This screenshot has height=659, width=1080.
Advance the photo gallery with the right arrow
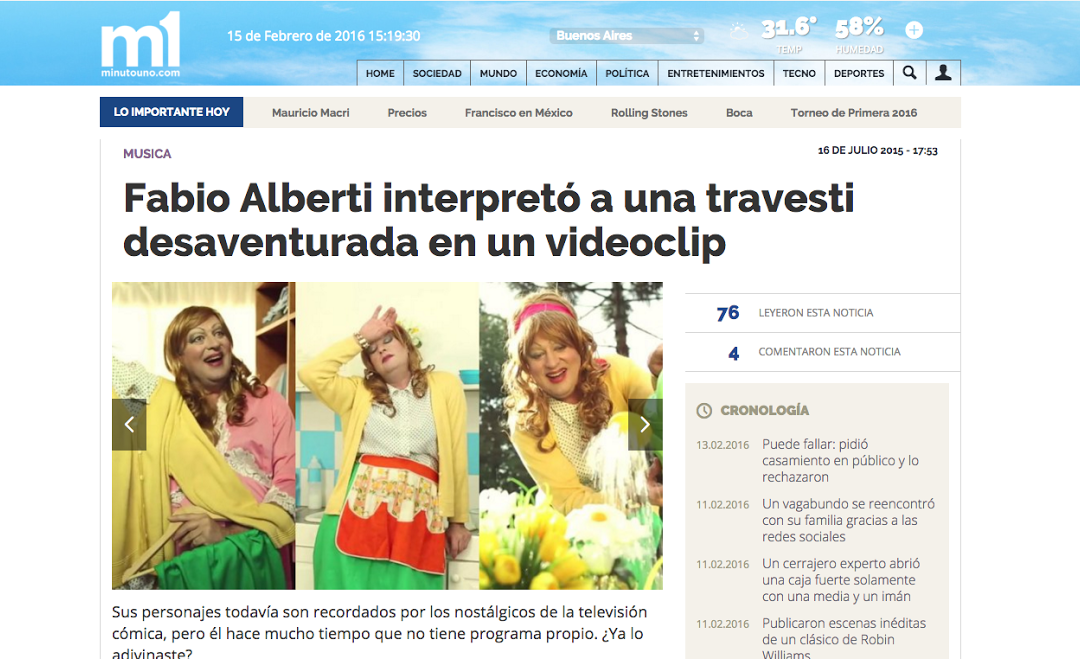(645, 424)
